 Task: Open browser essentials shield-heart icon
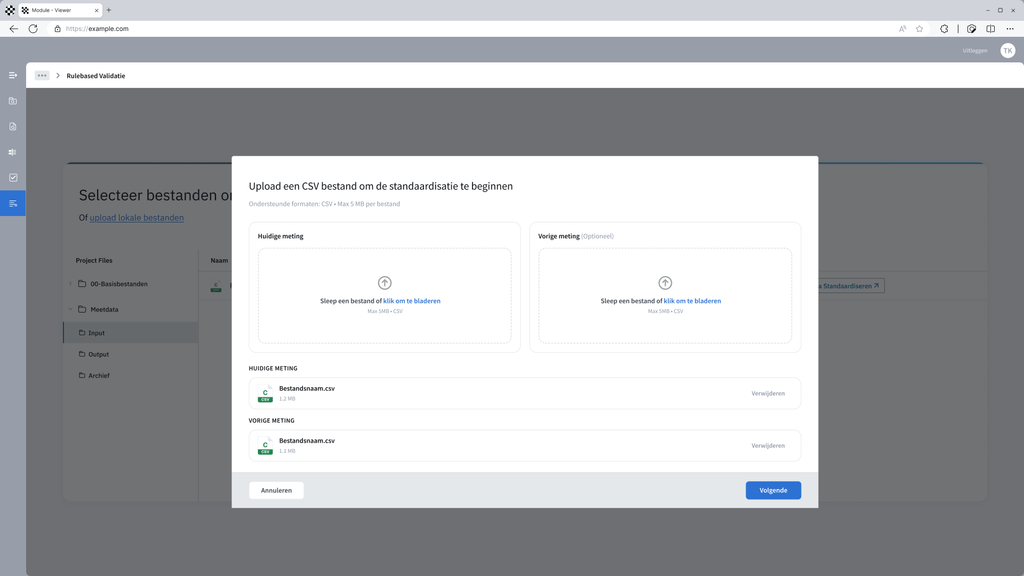[972, 29]
